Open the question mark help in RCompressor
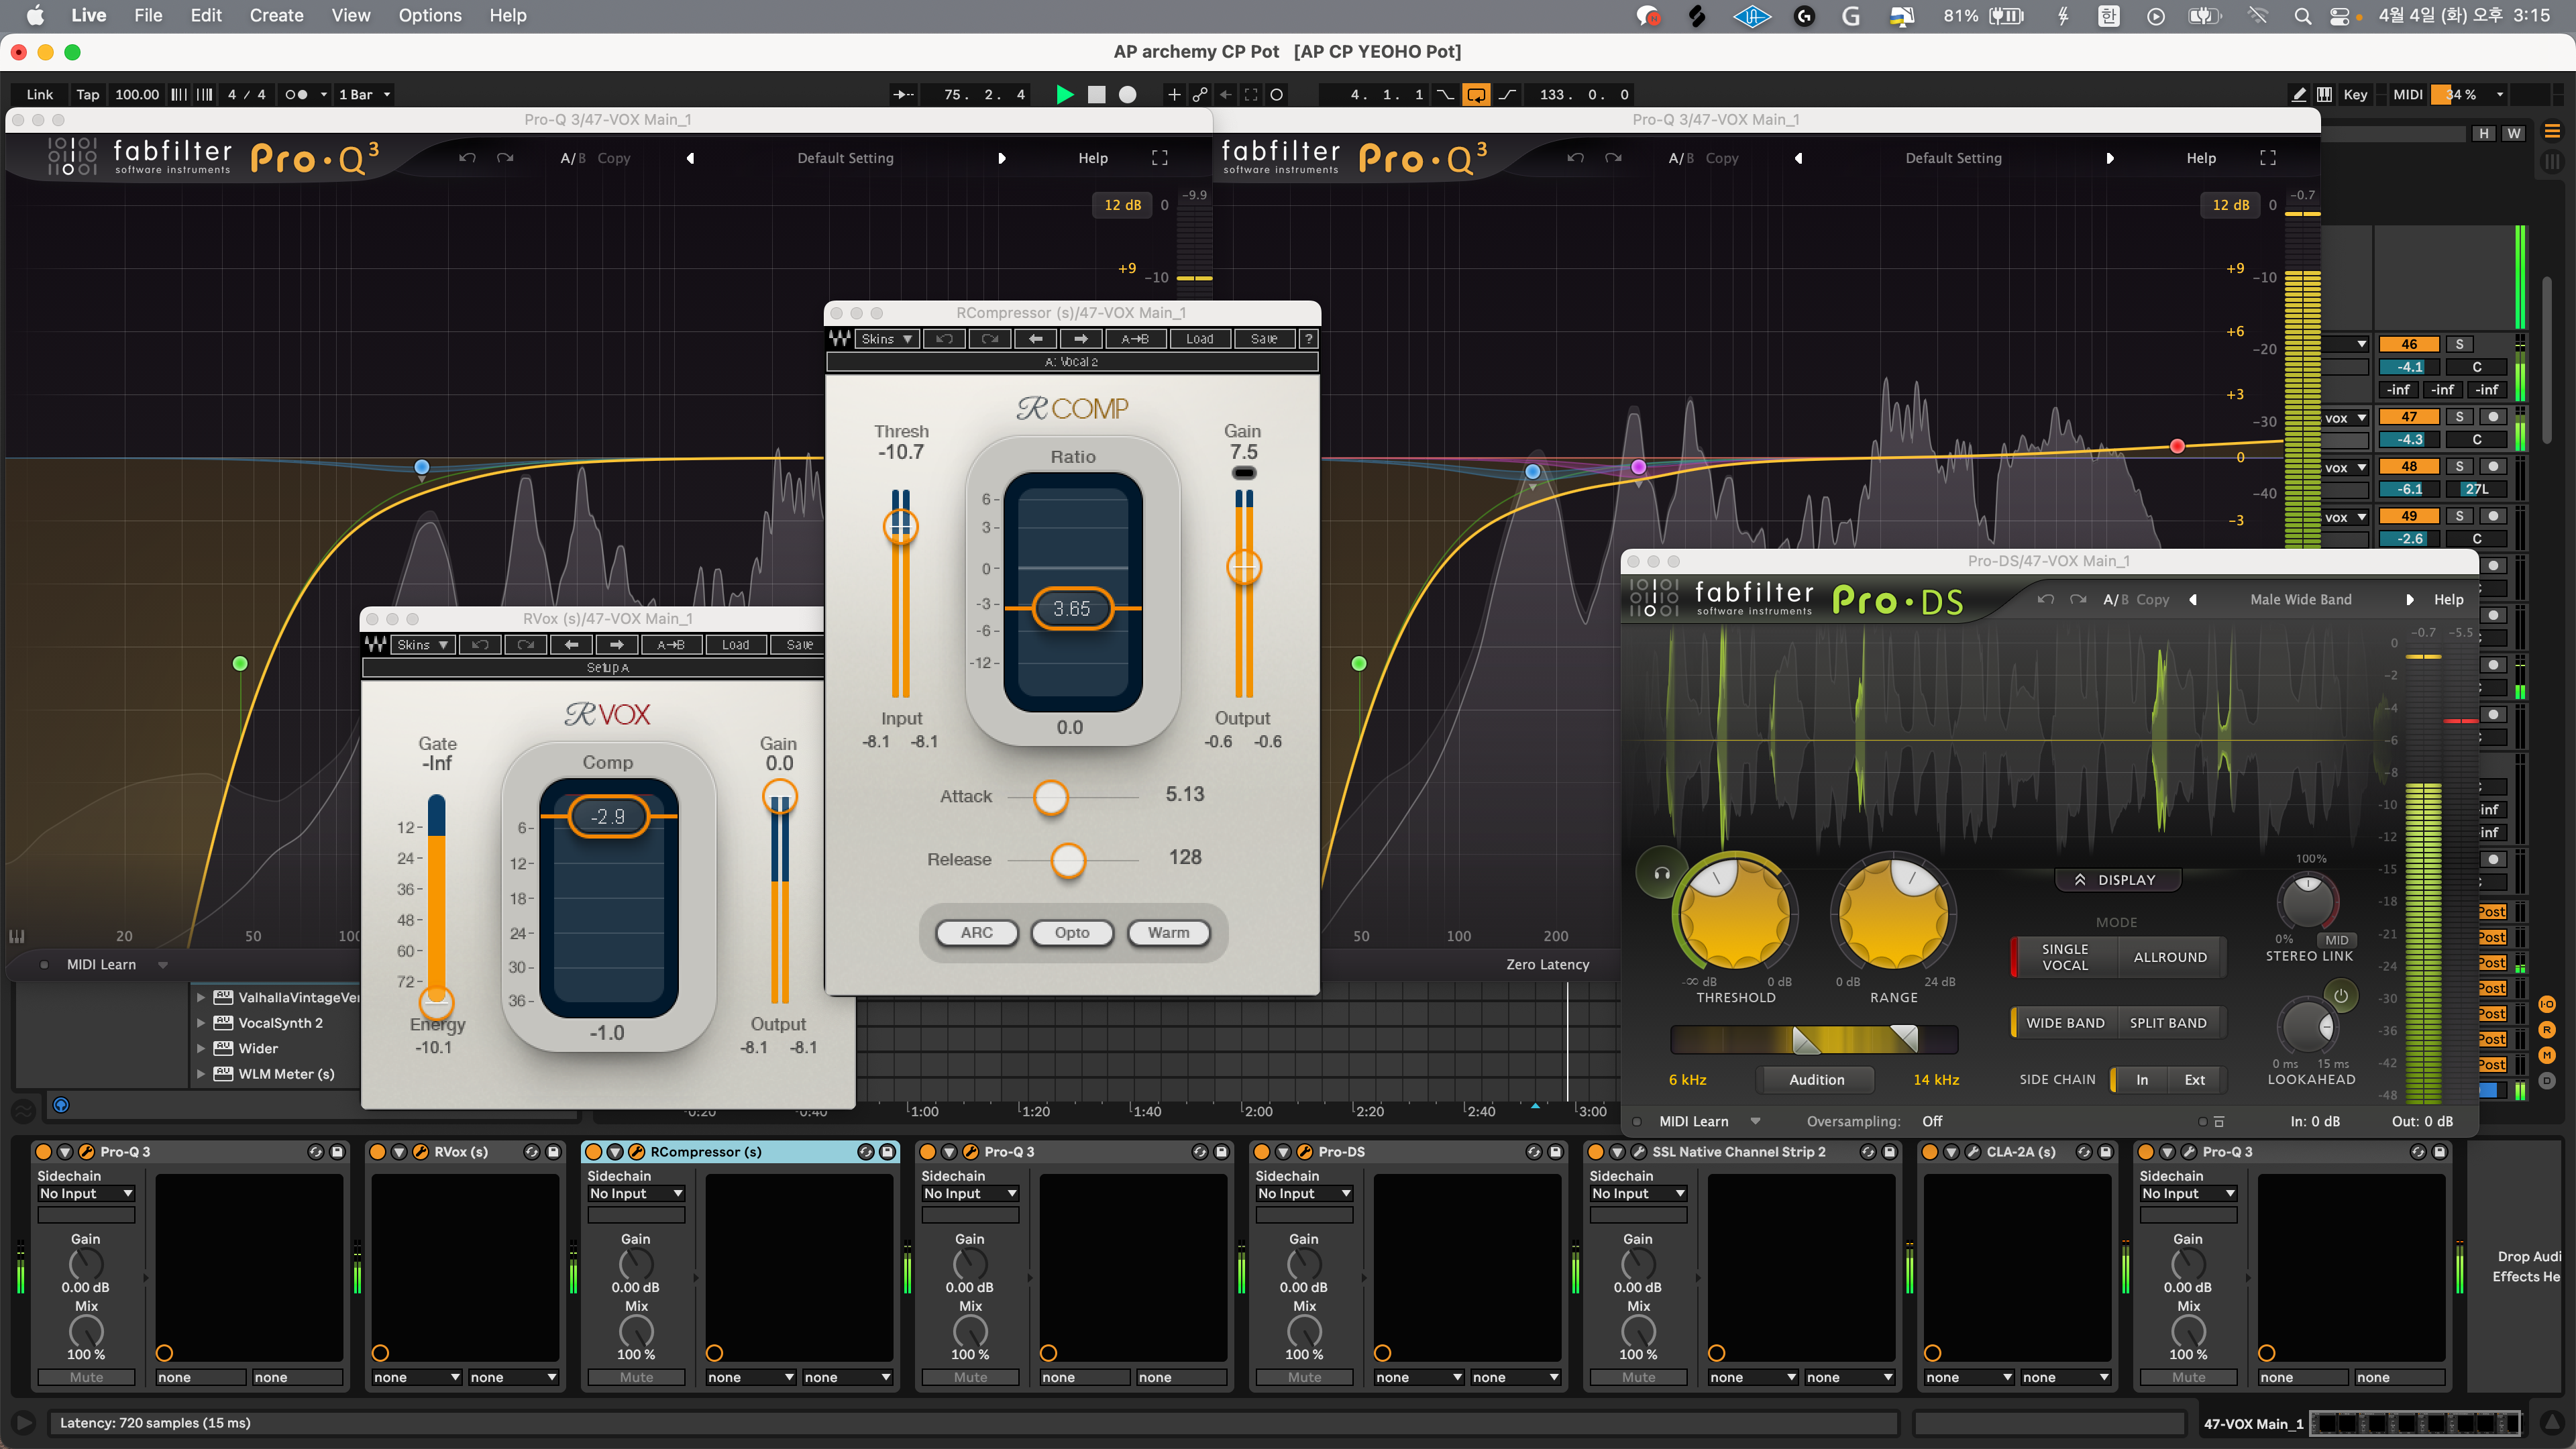The height and width of the screenshot is (1449, 2576). pyautogui.click(x=1308, y=339)
